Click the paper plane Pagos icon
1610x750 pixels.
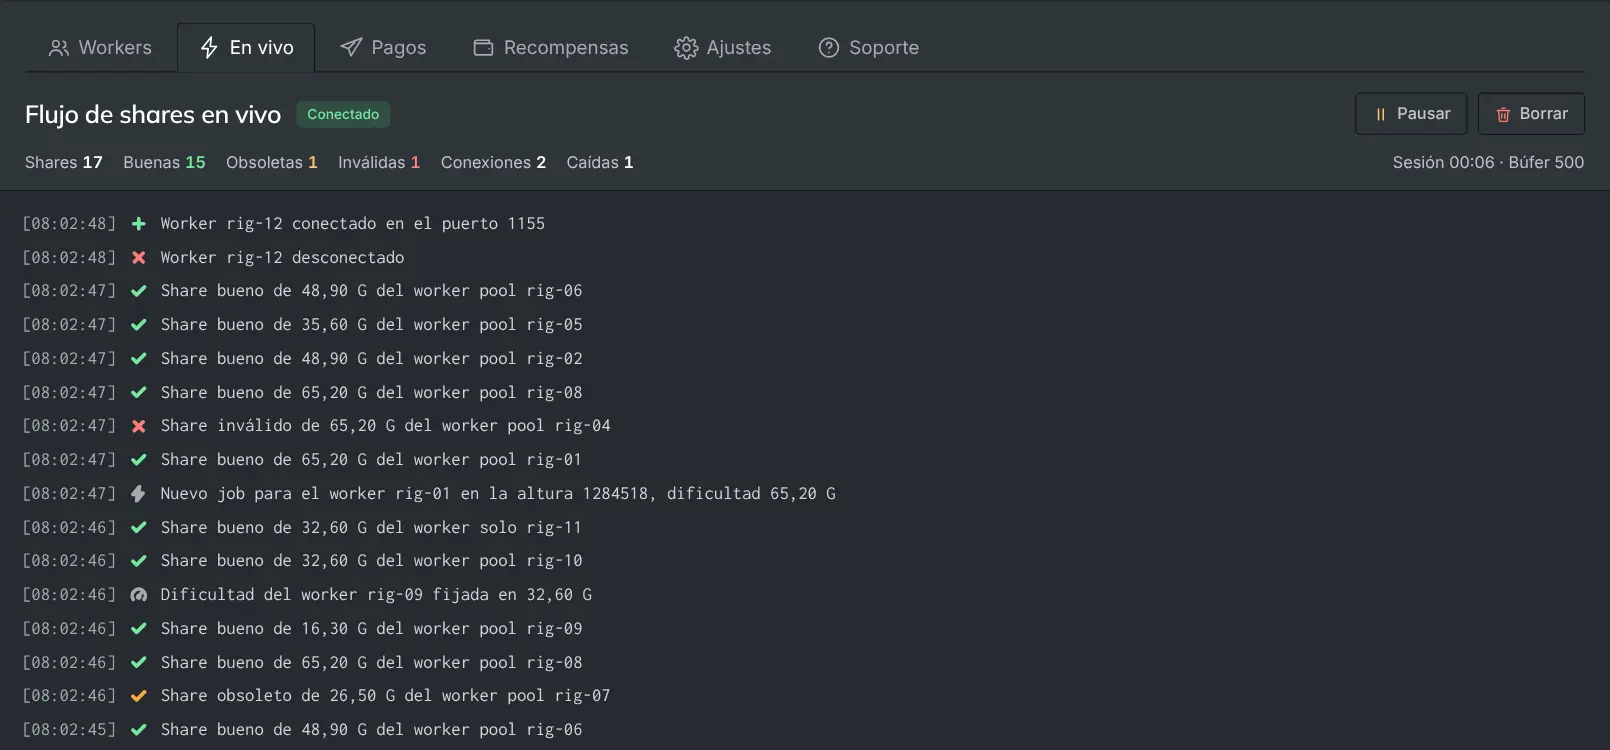tap(351, 48)
